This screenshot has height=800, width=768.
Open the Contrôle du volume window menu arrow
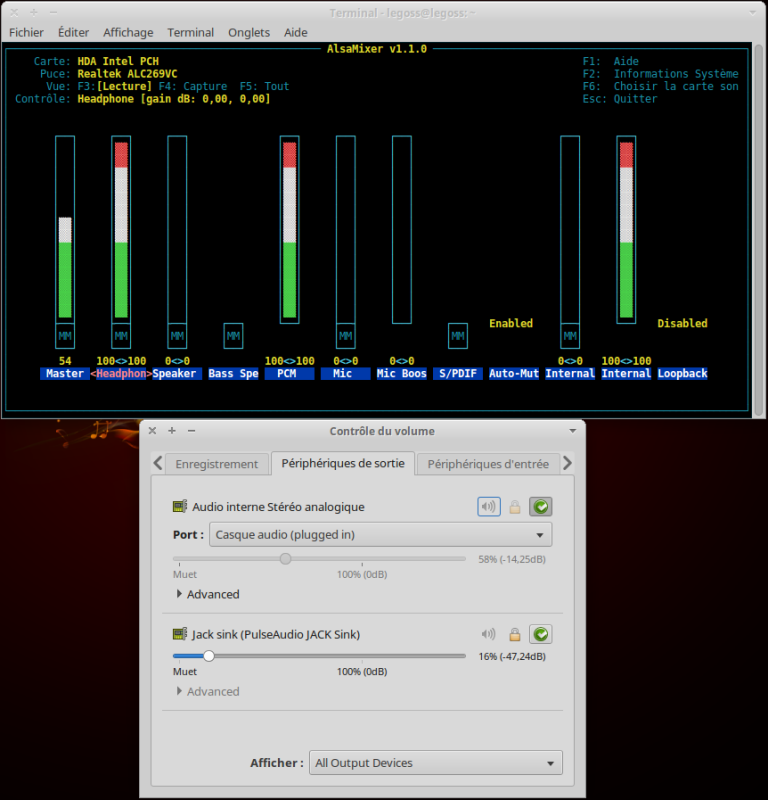573,431
